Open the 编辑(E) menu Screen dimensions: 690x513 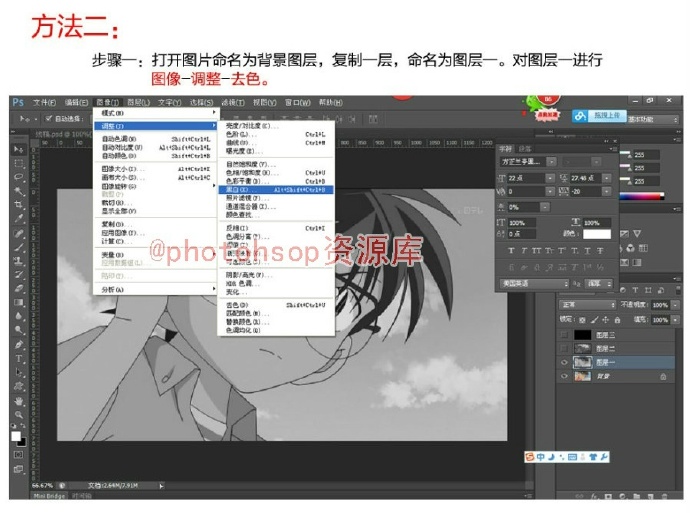[x=77, y=103]
